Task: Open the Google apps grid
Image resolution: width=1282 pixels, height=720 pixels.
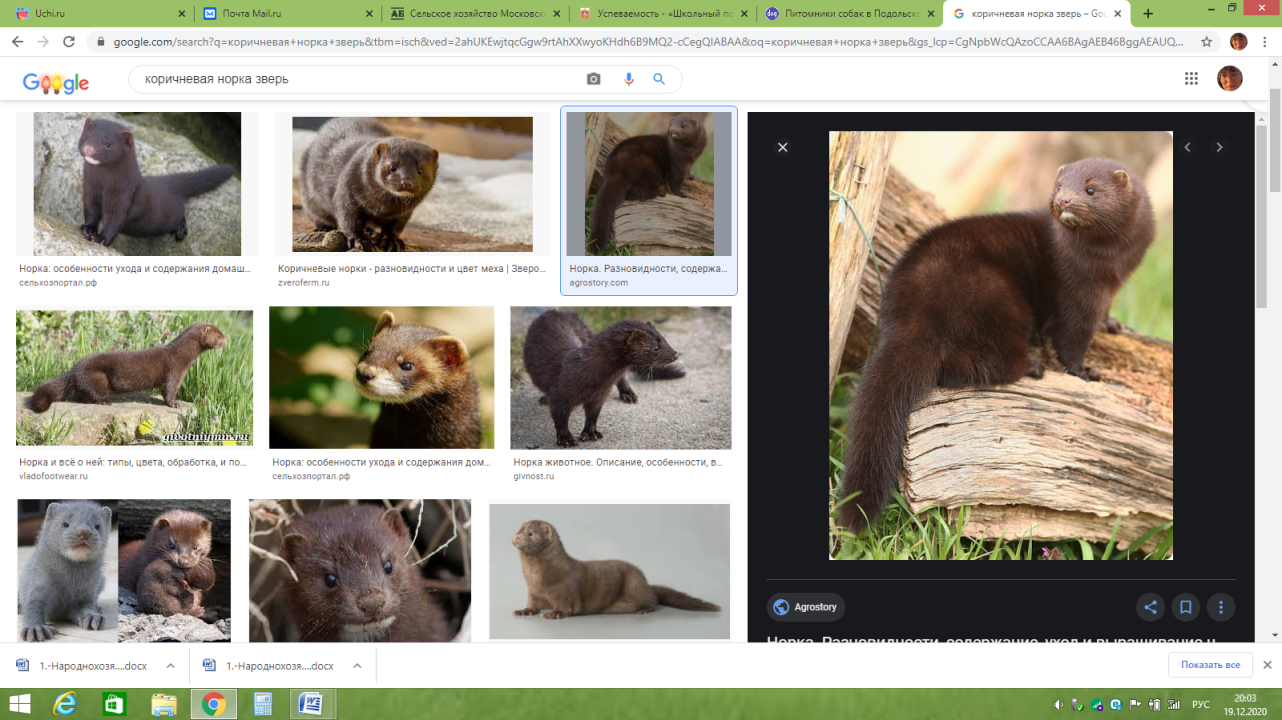Action: point(1191,79)
